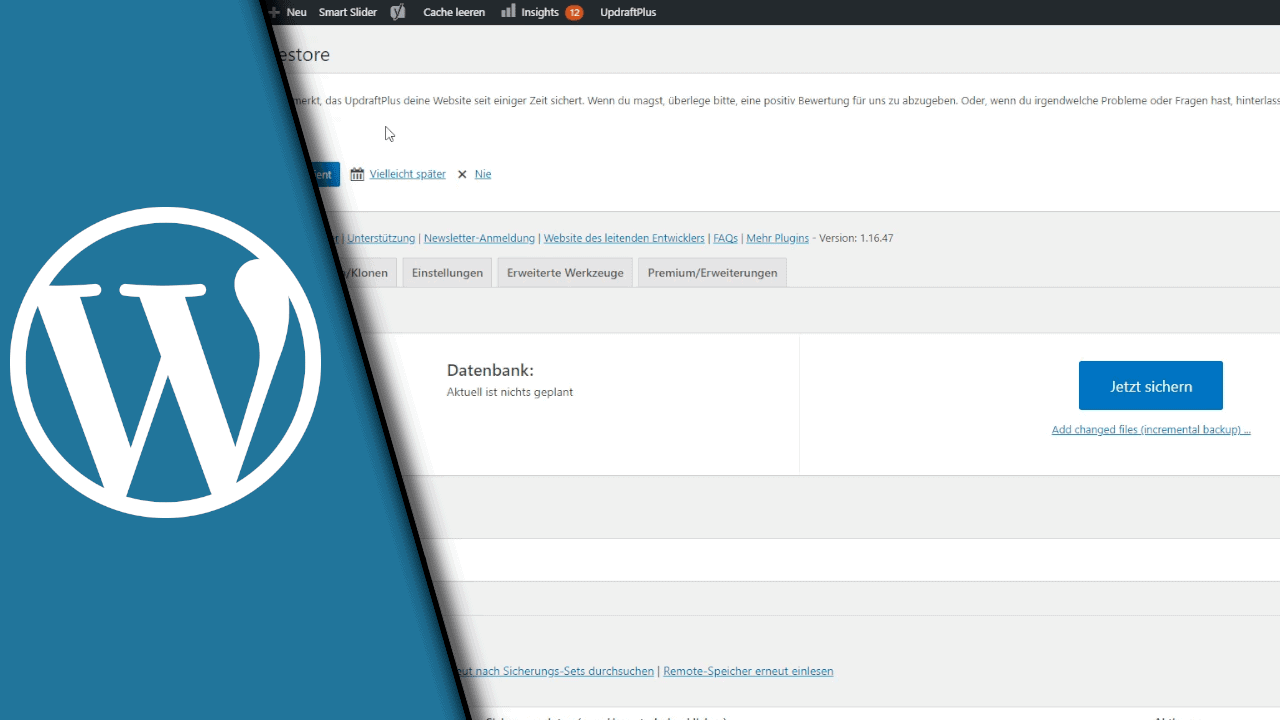Click the calendar icon beside Vielleicht später
1280x720 pixels.
(357, 174)
